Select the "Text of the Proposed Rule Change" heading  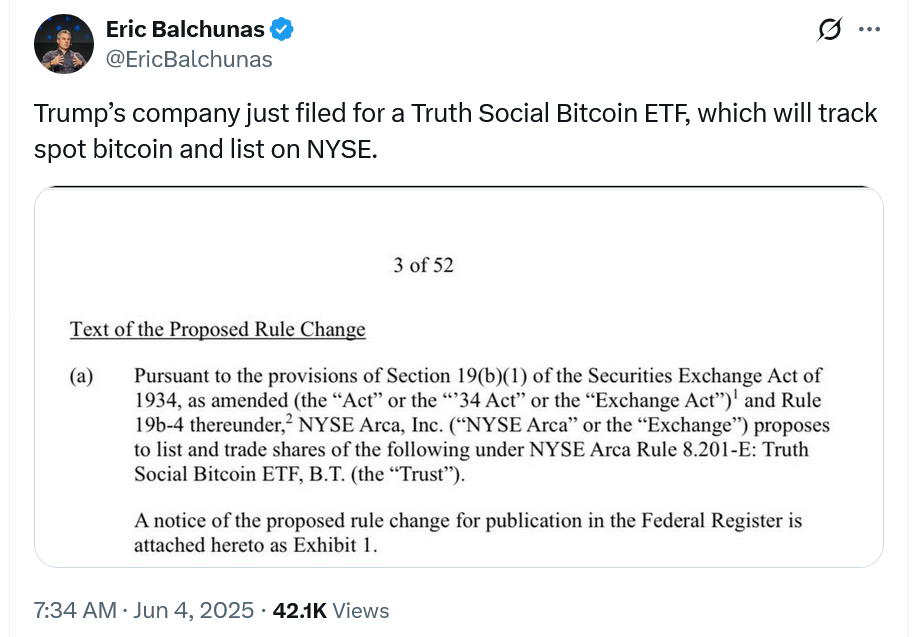(x=218, y=329)
